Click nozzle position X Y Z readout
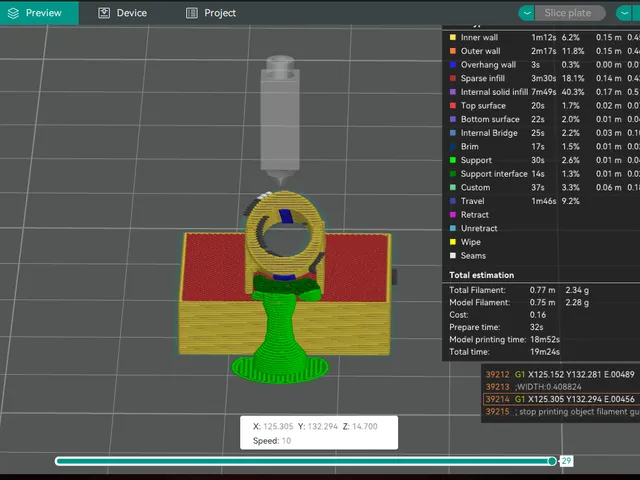This screenshot has width=640, height=480. click(x=315, y=427)
